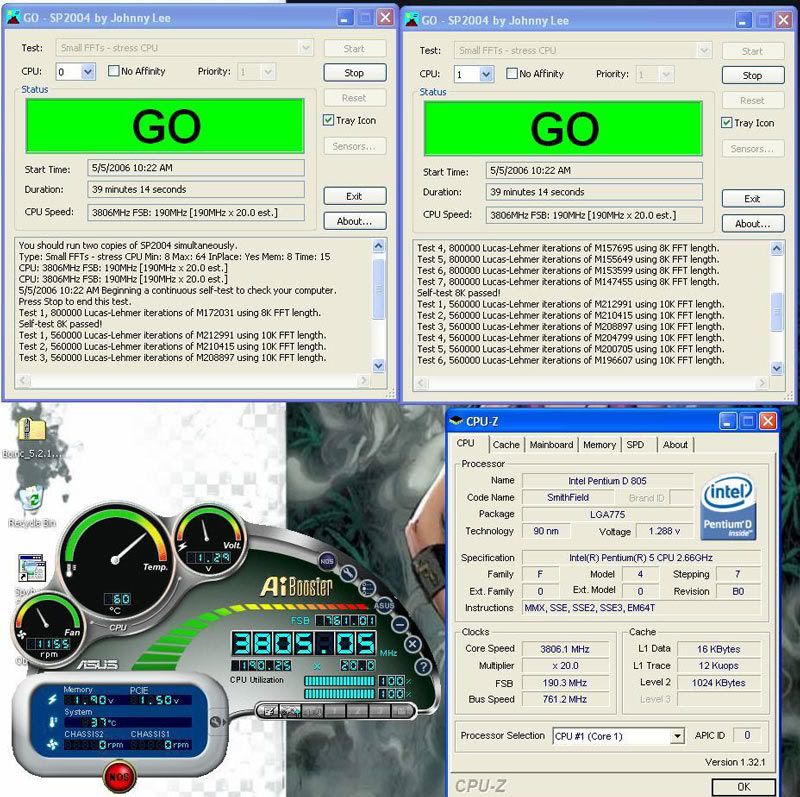Click the wrench toggle beside the blue monitor panel

tap(216, 722)
